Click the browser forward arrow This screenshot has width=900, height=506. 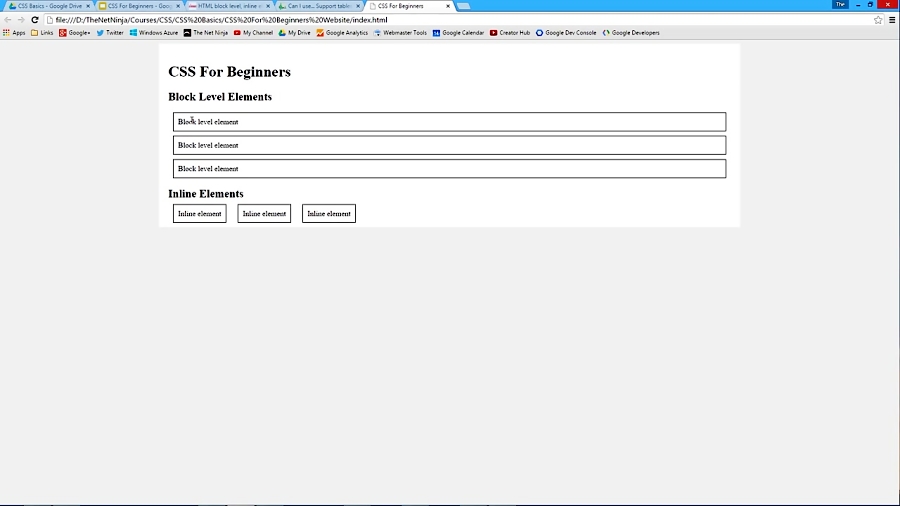point(21,20)
